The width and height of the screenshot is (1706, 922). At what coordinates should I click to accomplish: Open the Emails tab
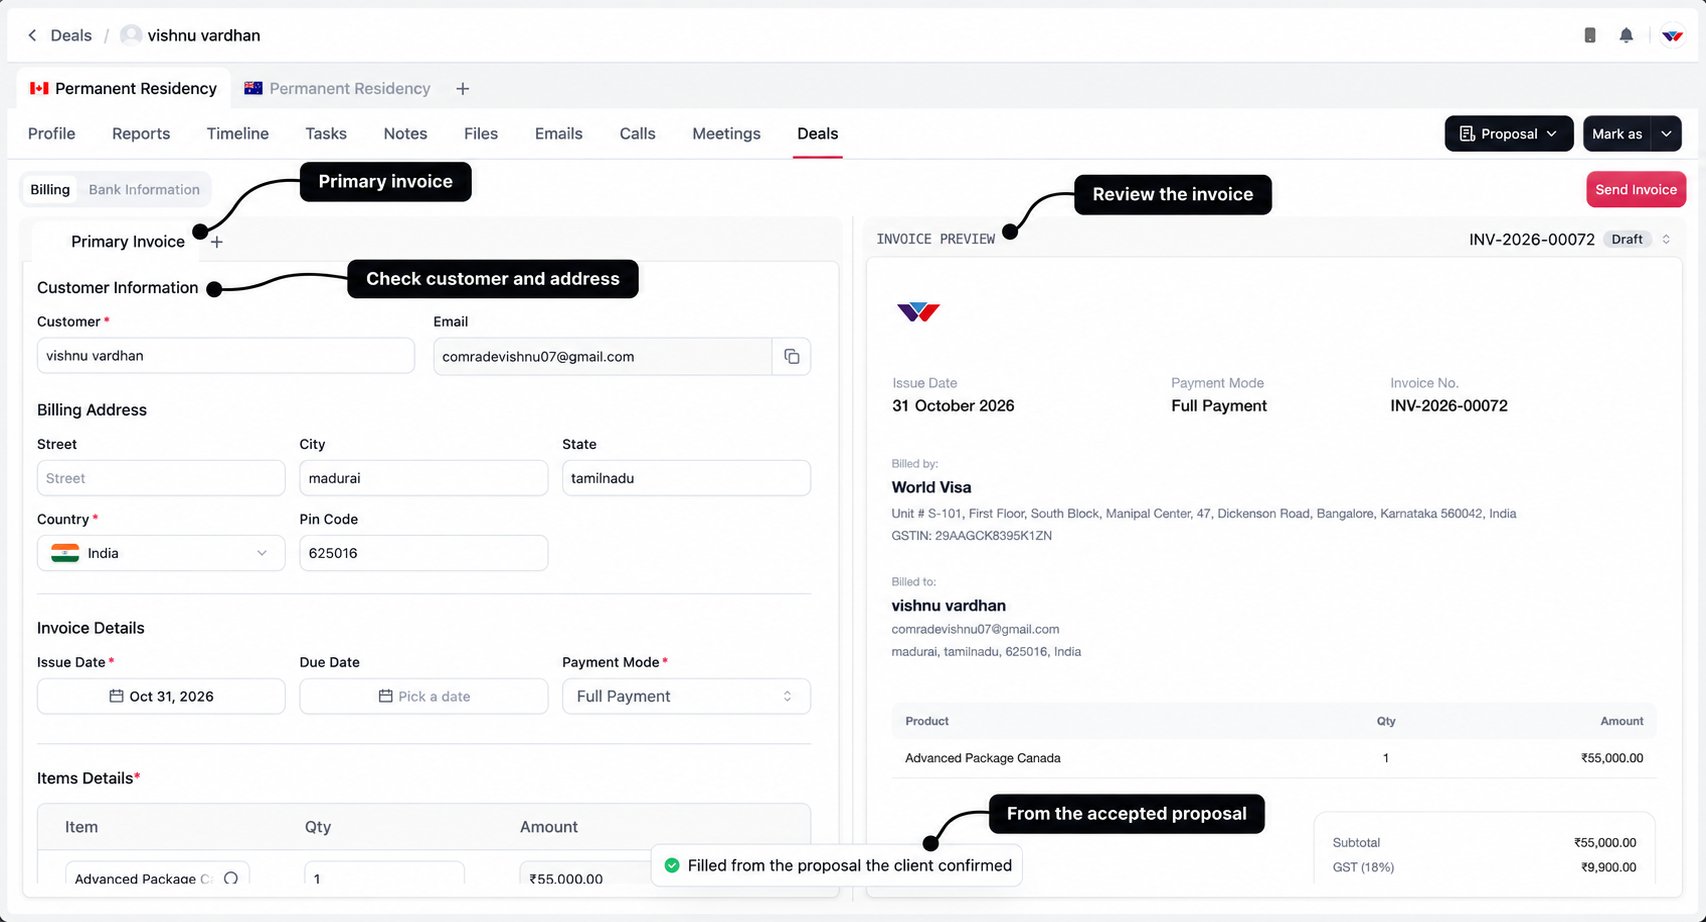[x=559, y=134]
